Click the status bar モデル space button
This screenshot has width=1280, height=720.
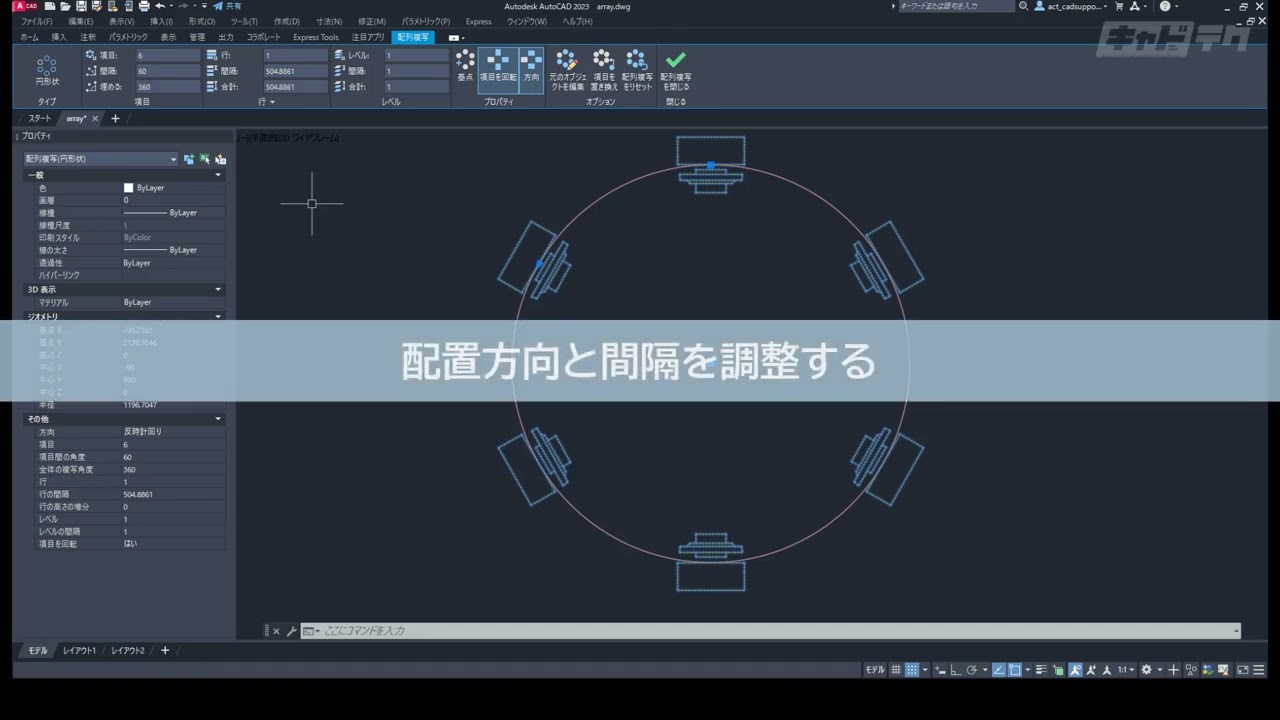(x=875, y=670)
